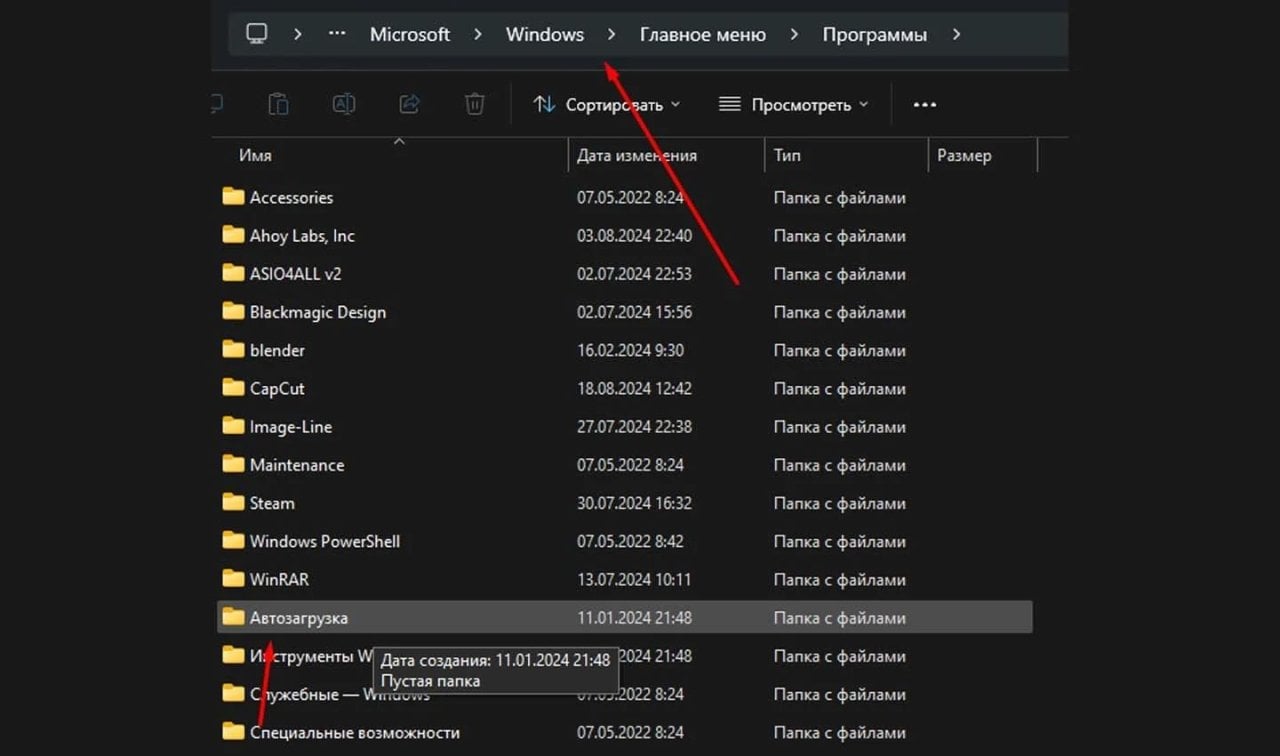The width and height of the screenshot is (1280, 756).
Task: Open the three-dot See more toolbar menu
Action: [x=925, y=104]
